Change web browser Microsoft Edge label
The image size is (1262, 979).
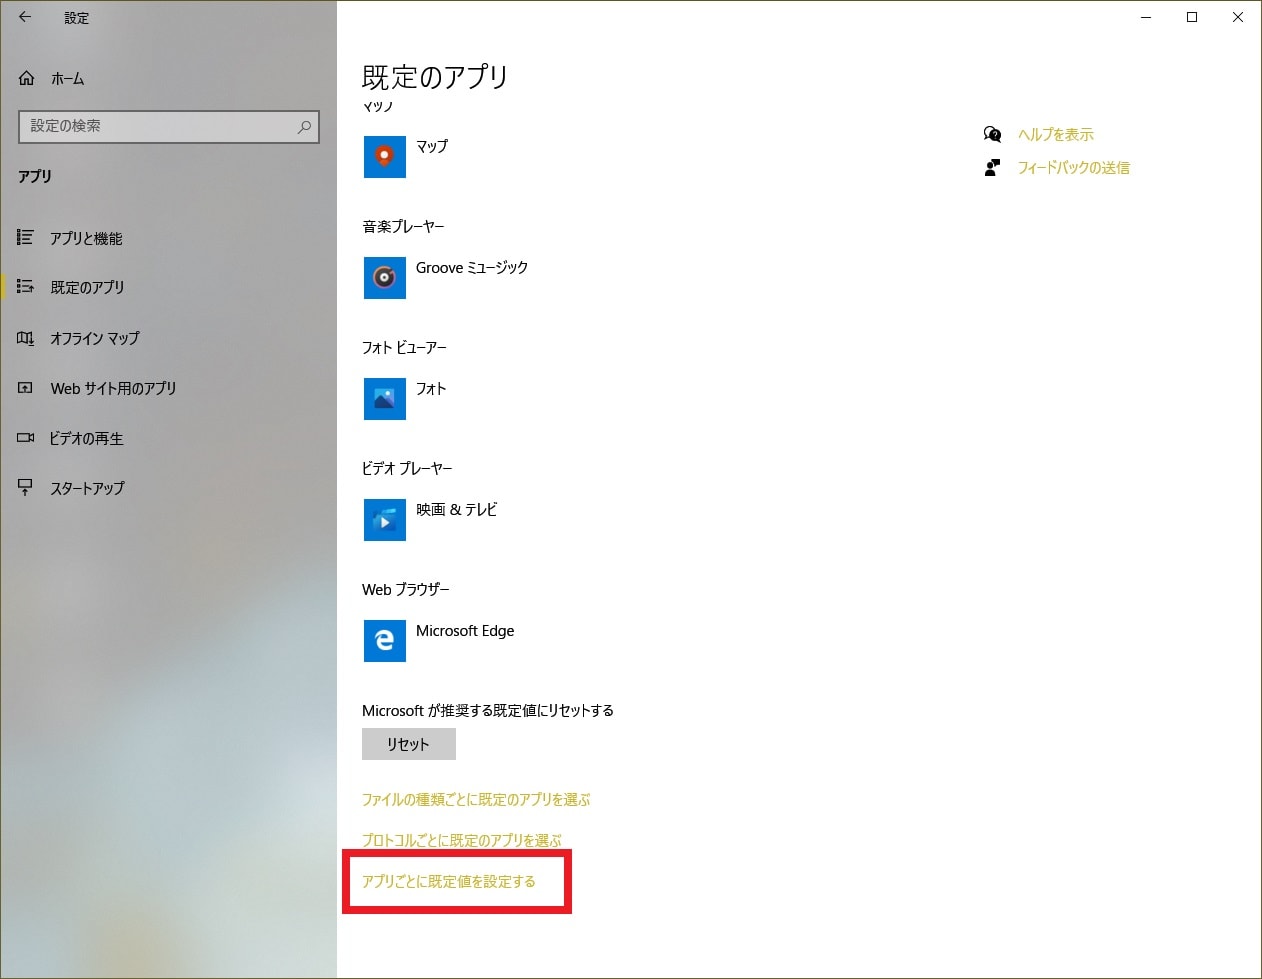tap(465, 631)
